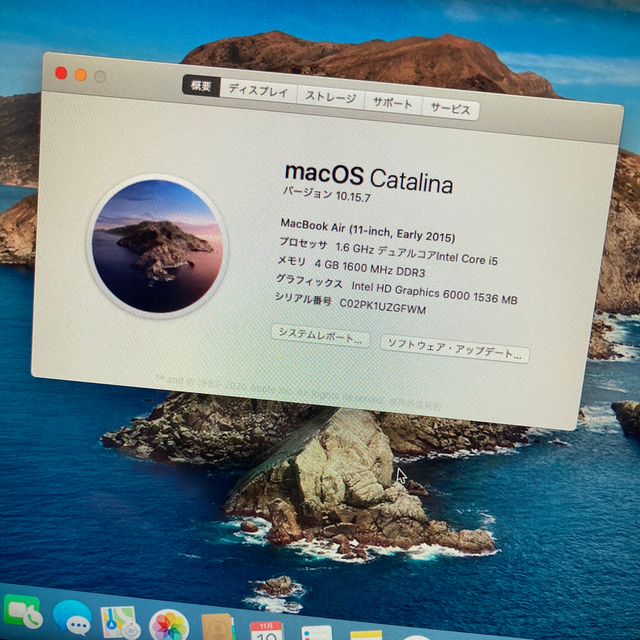
Task: Click the 4 GB 1600 MHz DDR3 text
Action: pos(370,268)
